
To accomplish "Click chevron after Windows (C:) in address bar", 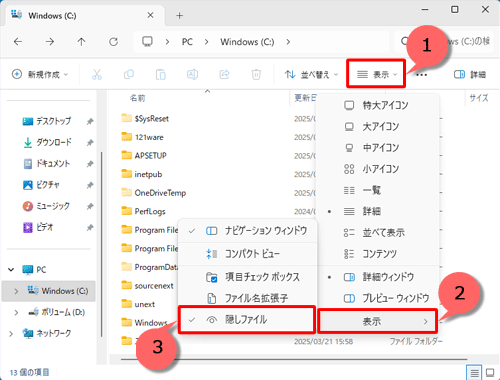I will (288, 42).
